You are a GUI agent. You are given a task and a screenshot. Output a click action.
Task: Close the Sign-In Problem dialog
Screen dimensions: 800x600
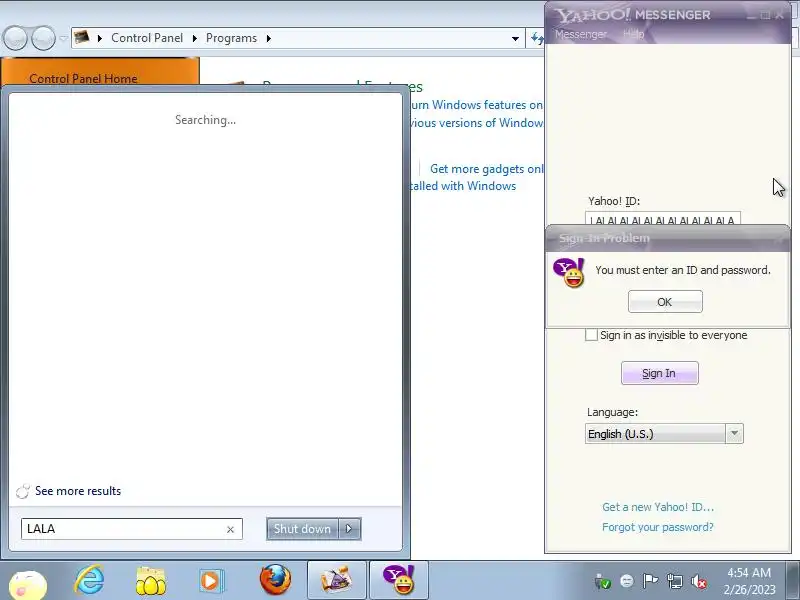coord(780,238)
